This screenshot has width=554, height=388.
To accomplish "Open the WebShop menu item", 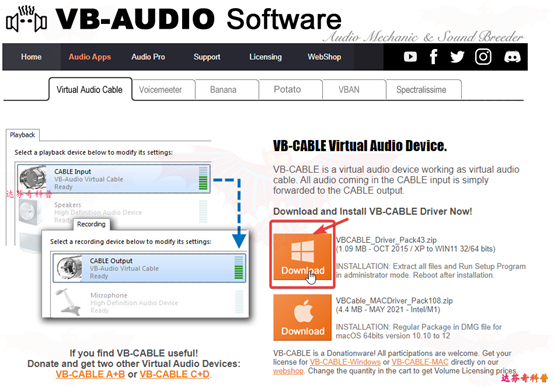I will tap(324, 57).
